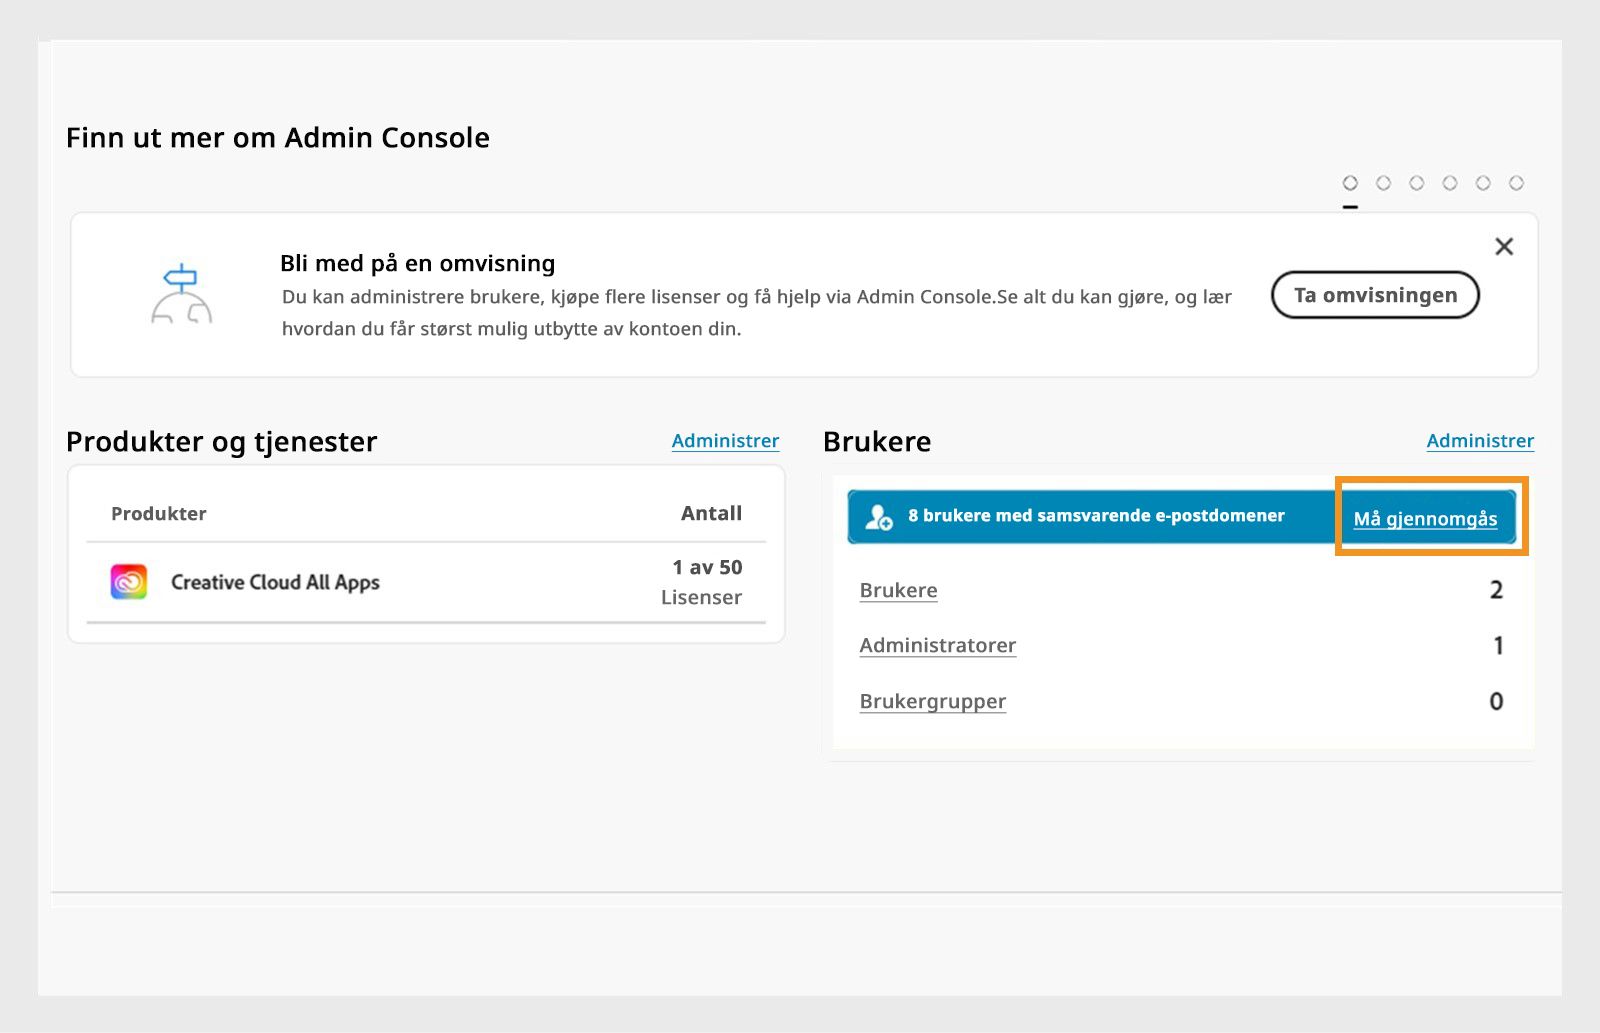Click the '8 brukere med samsvarende e-postdomener' text
Screen dimensions: 1600x1033
1096,516
